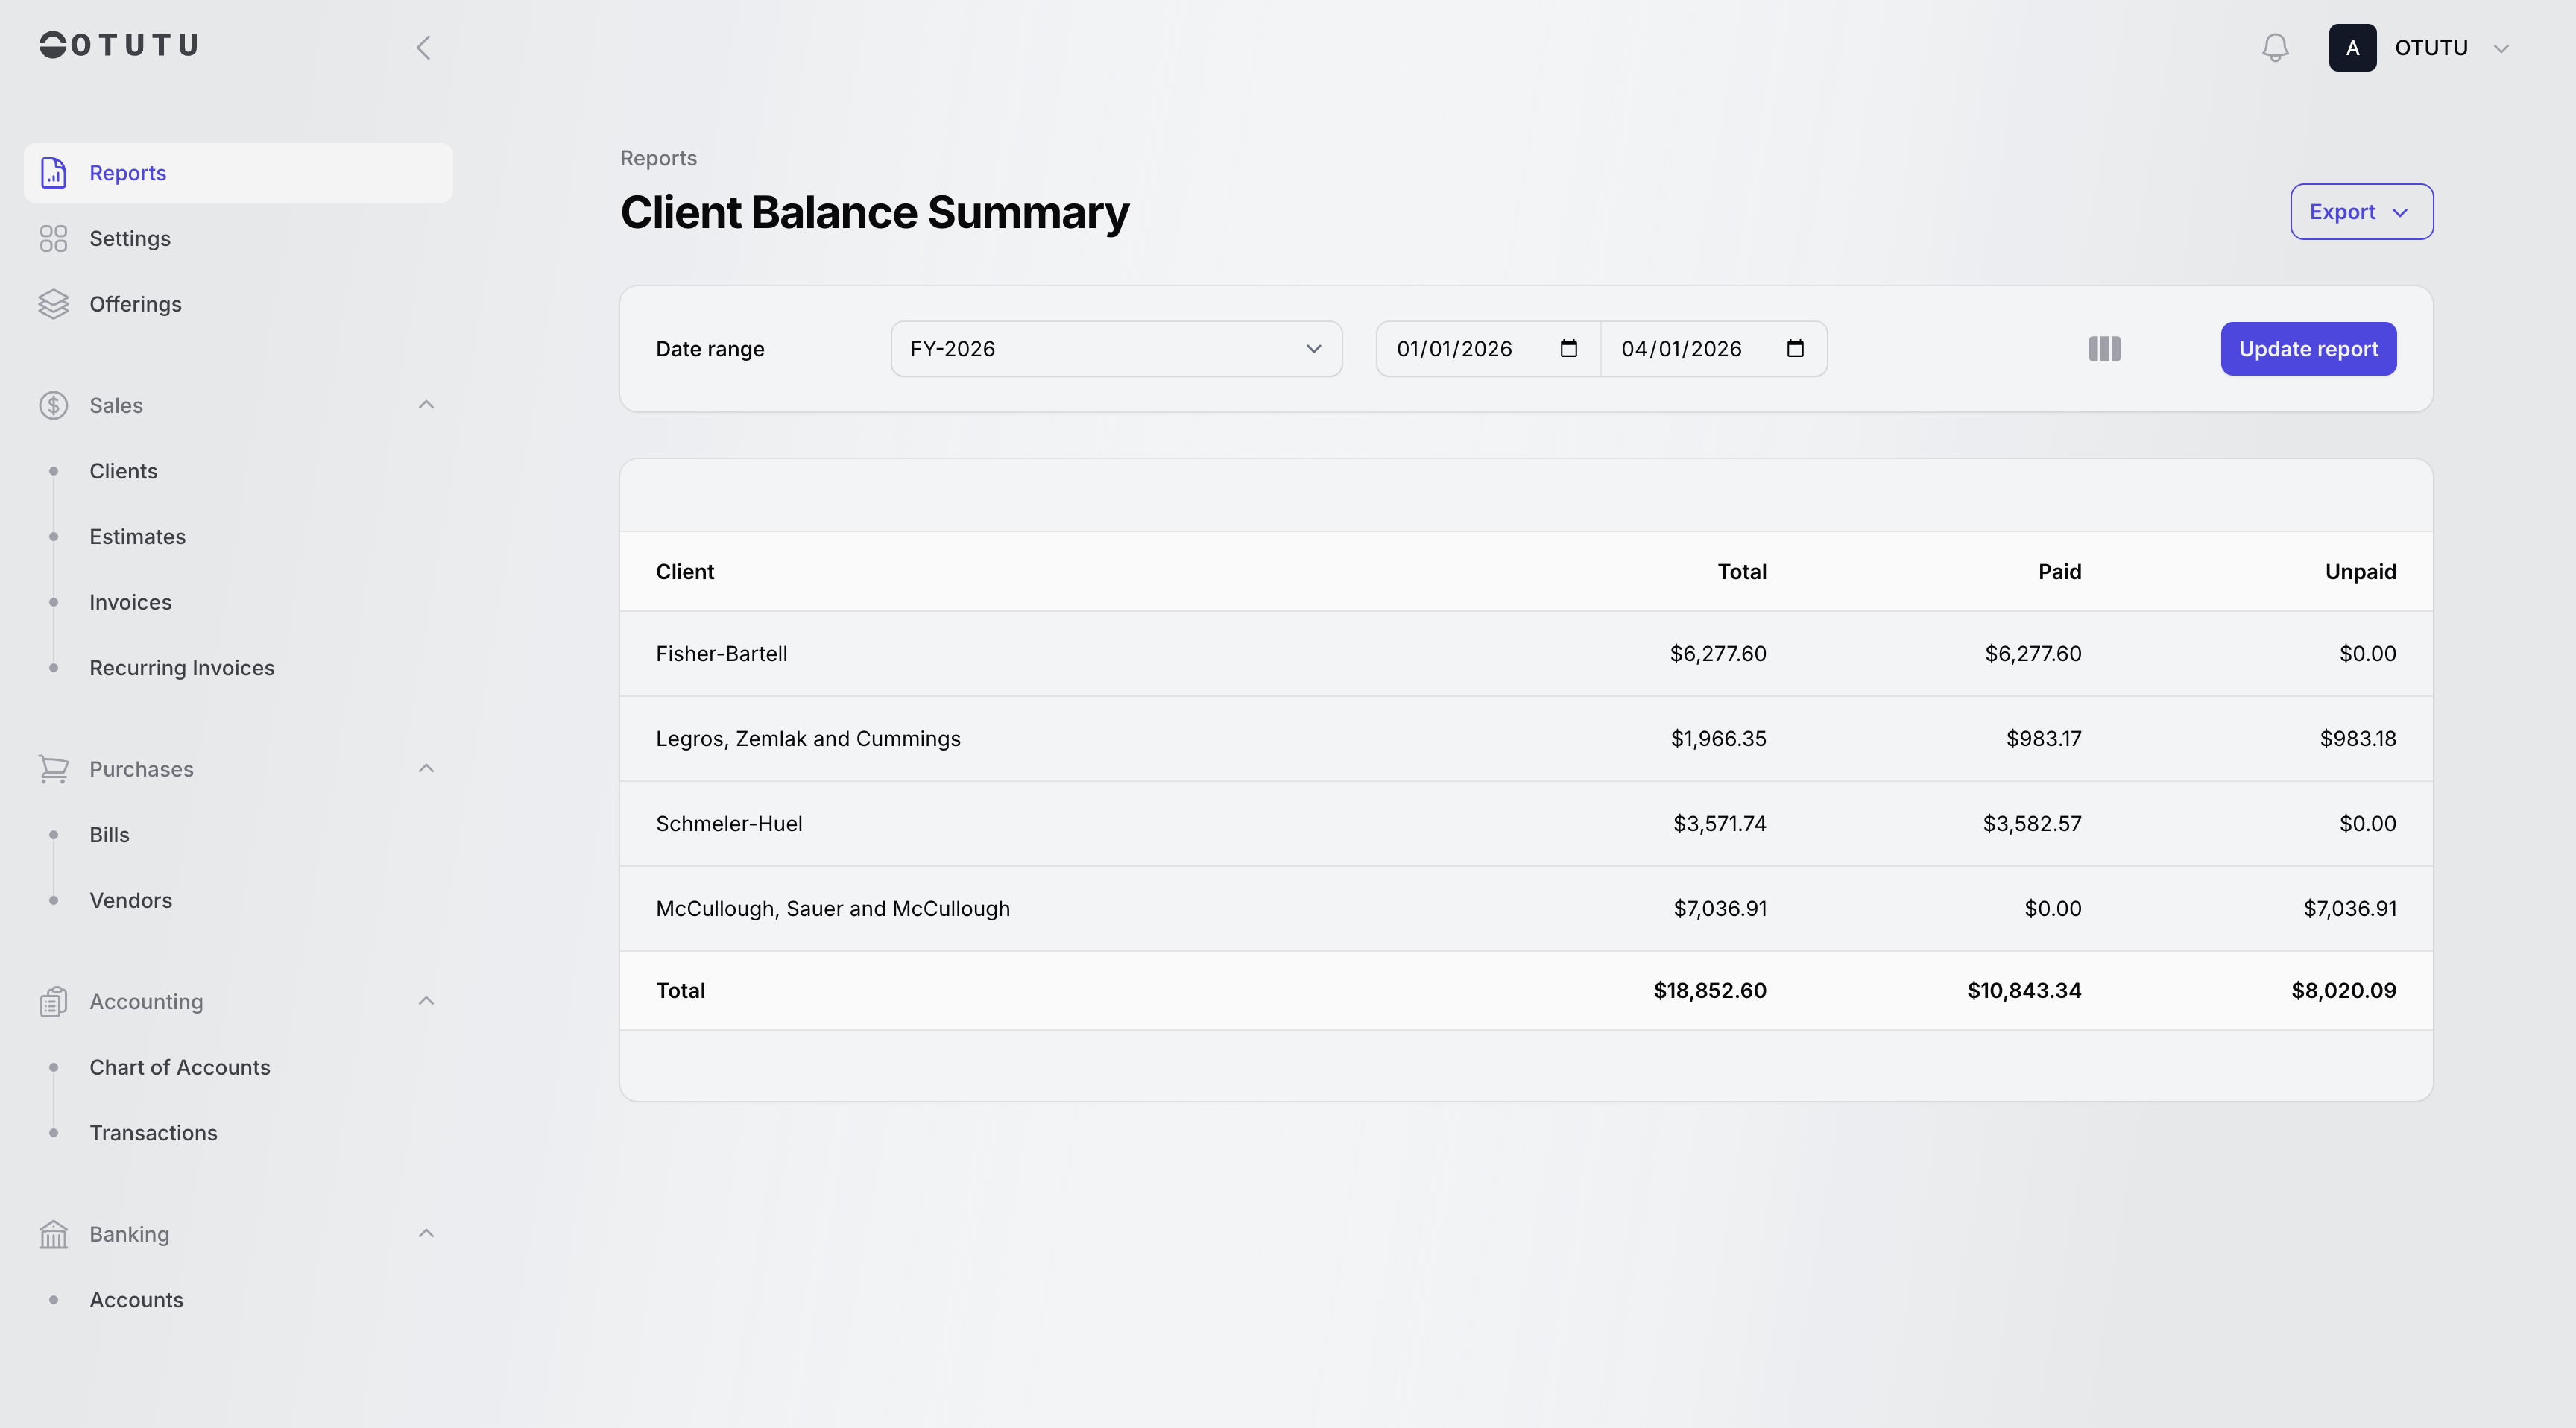
Task: Collapse the Sales section
Action: coord(426,405)
